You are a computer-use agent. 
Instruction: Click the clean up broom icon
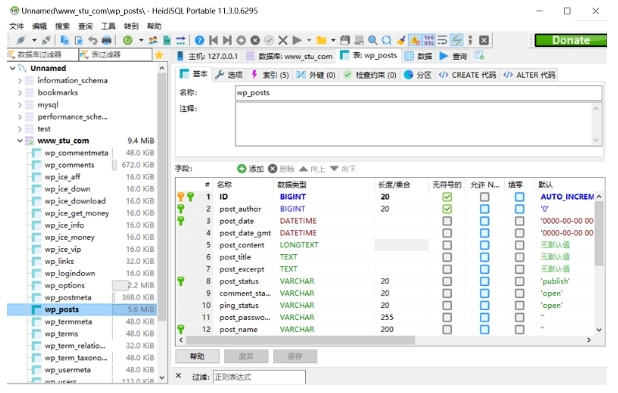click(x=401, y=40)
